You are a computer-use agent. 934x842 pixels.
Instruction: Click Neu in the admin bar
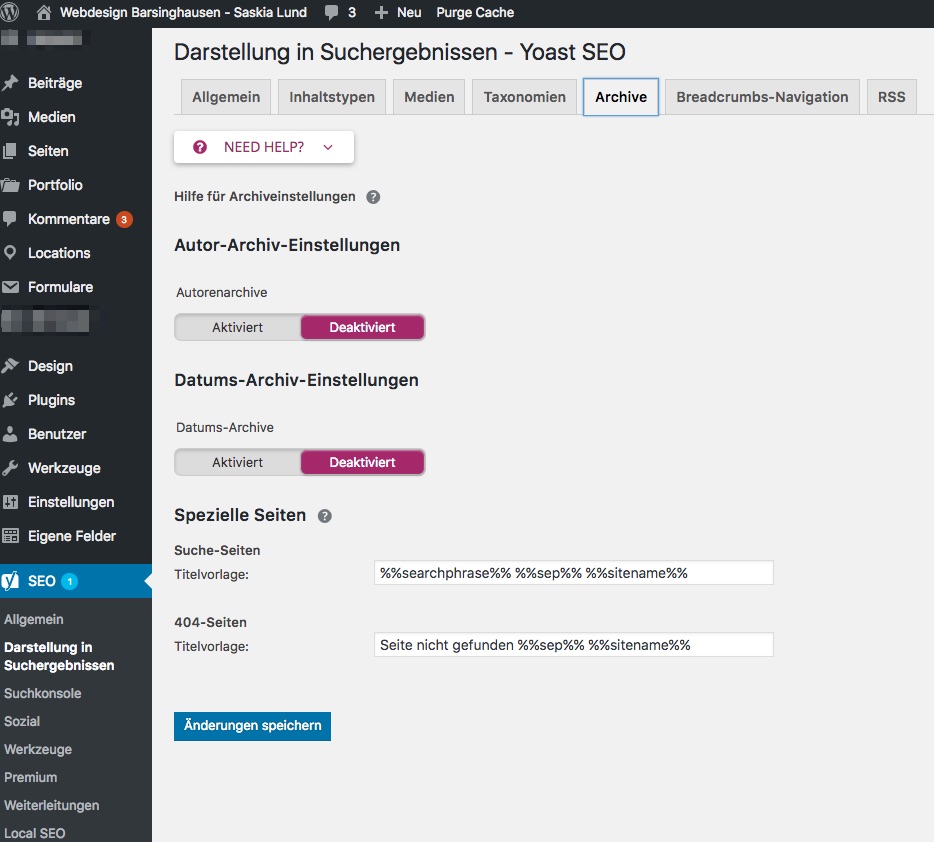click(x=409, y=13)
